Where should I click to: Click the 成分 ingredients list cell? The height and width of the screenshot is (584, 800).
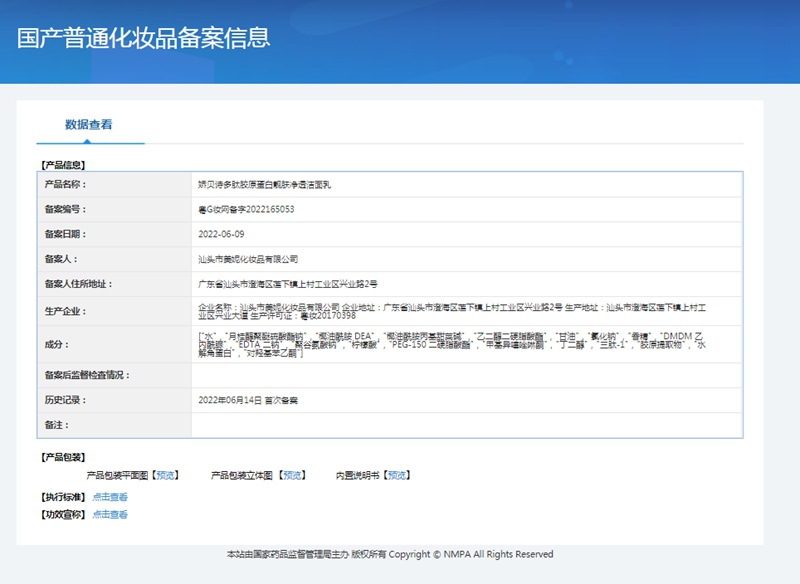467,344
